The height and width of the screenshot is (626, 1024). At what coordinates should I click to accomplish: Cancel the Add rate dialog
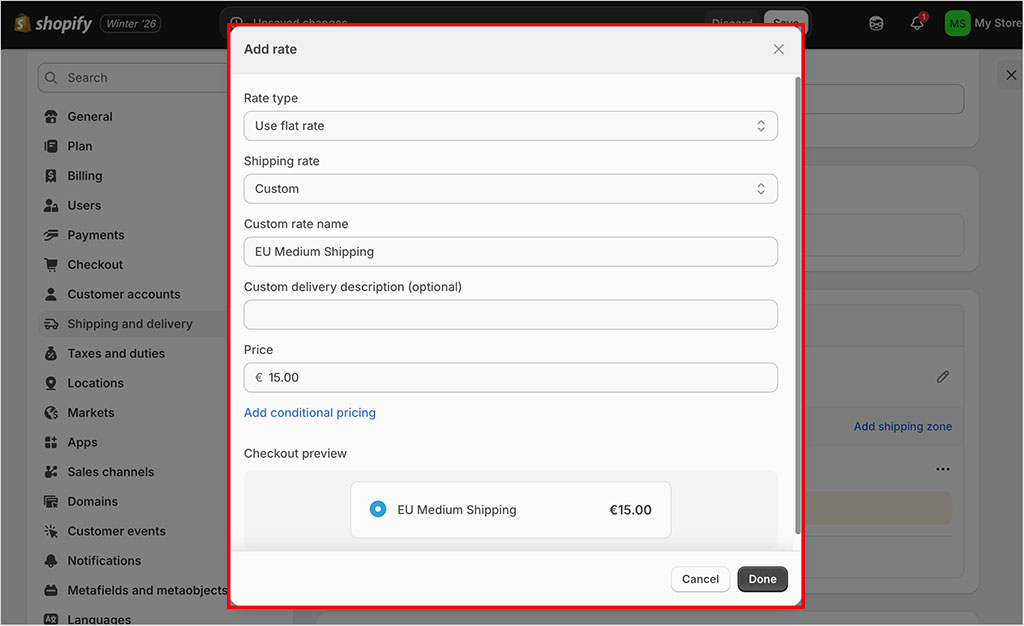700,579
